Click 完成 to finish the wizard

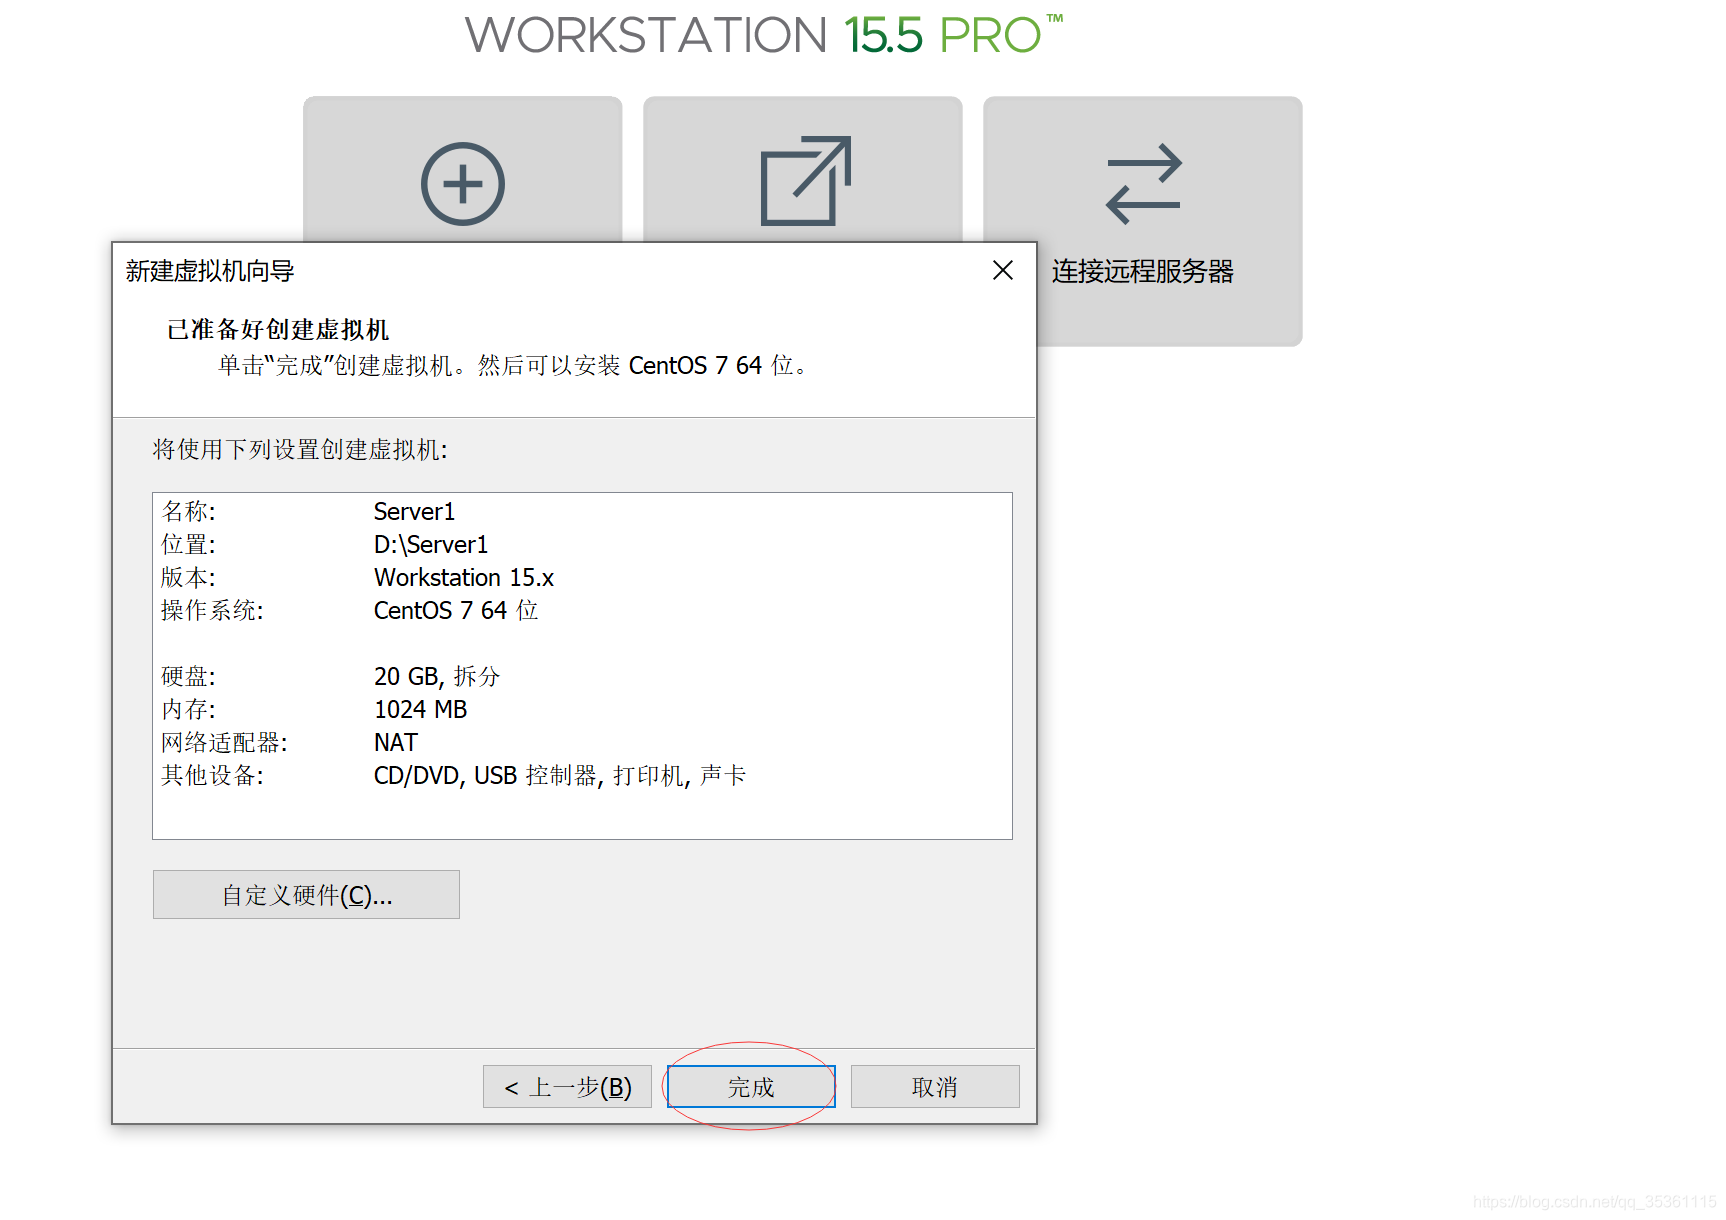(x=751, y=1087)
